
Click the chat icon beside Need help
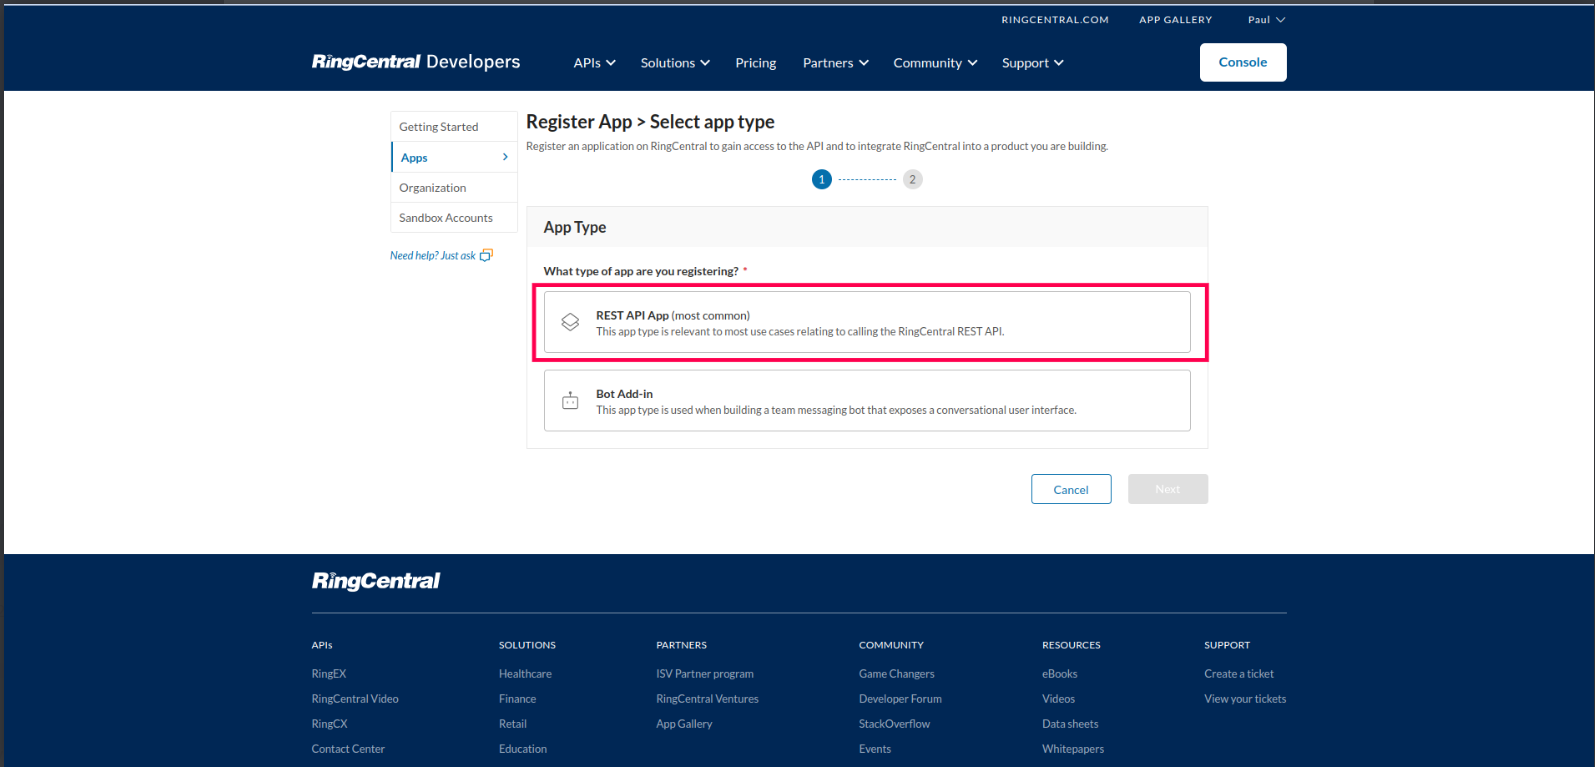click(x=486, y=256)
